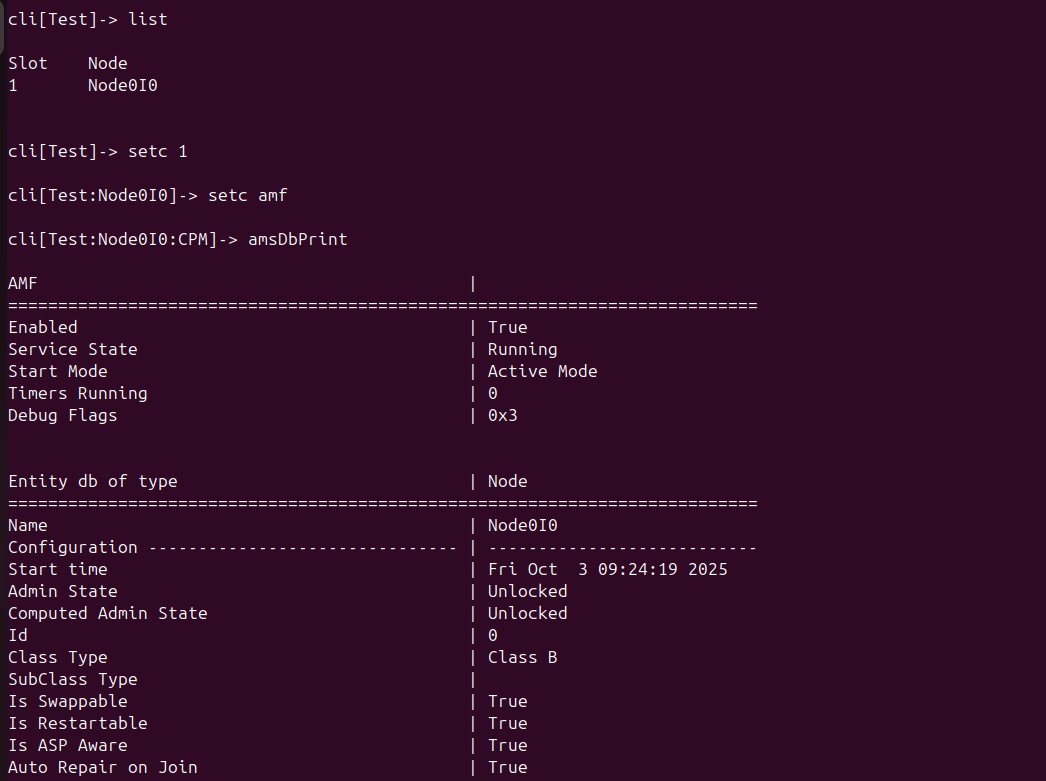1046x781 pixels.
Task: Select the "Class B" Class Type value
Action: tap(522, 657)
